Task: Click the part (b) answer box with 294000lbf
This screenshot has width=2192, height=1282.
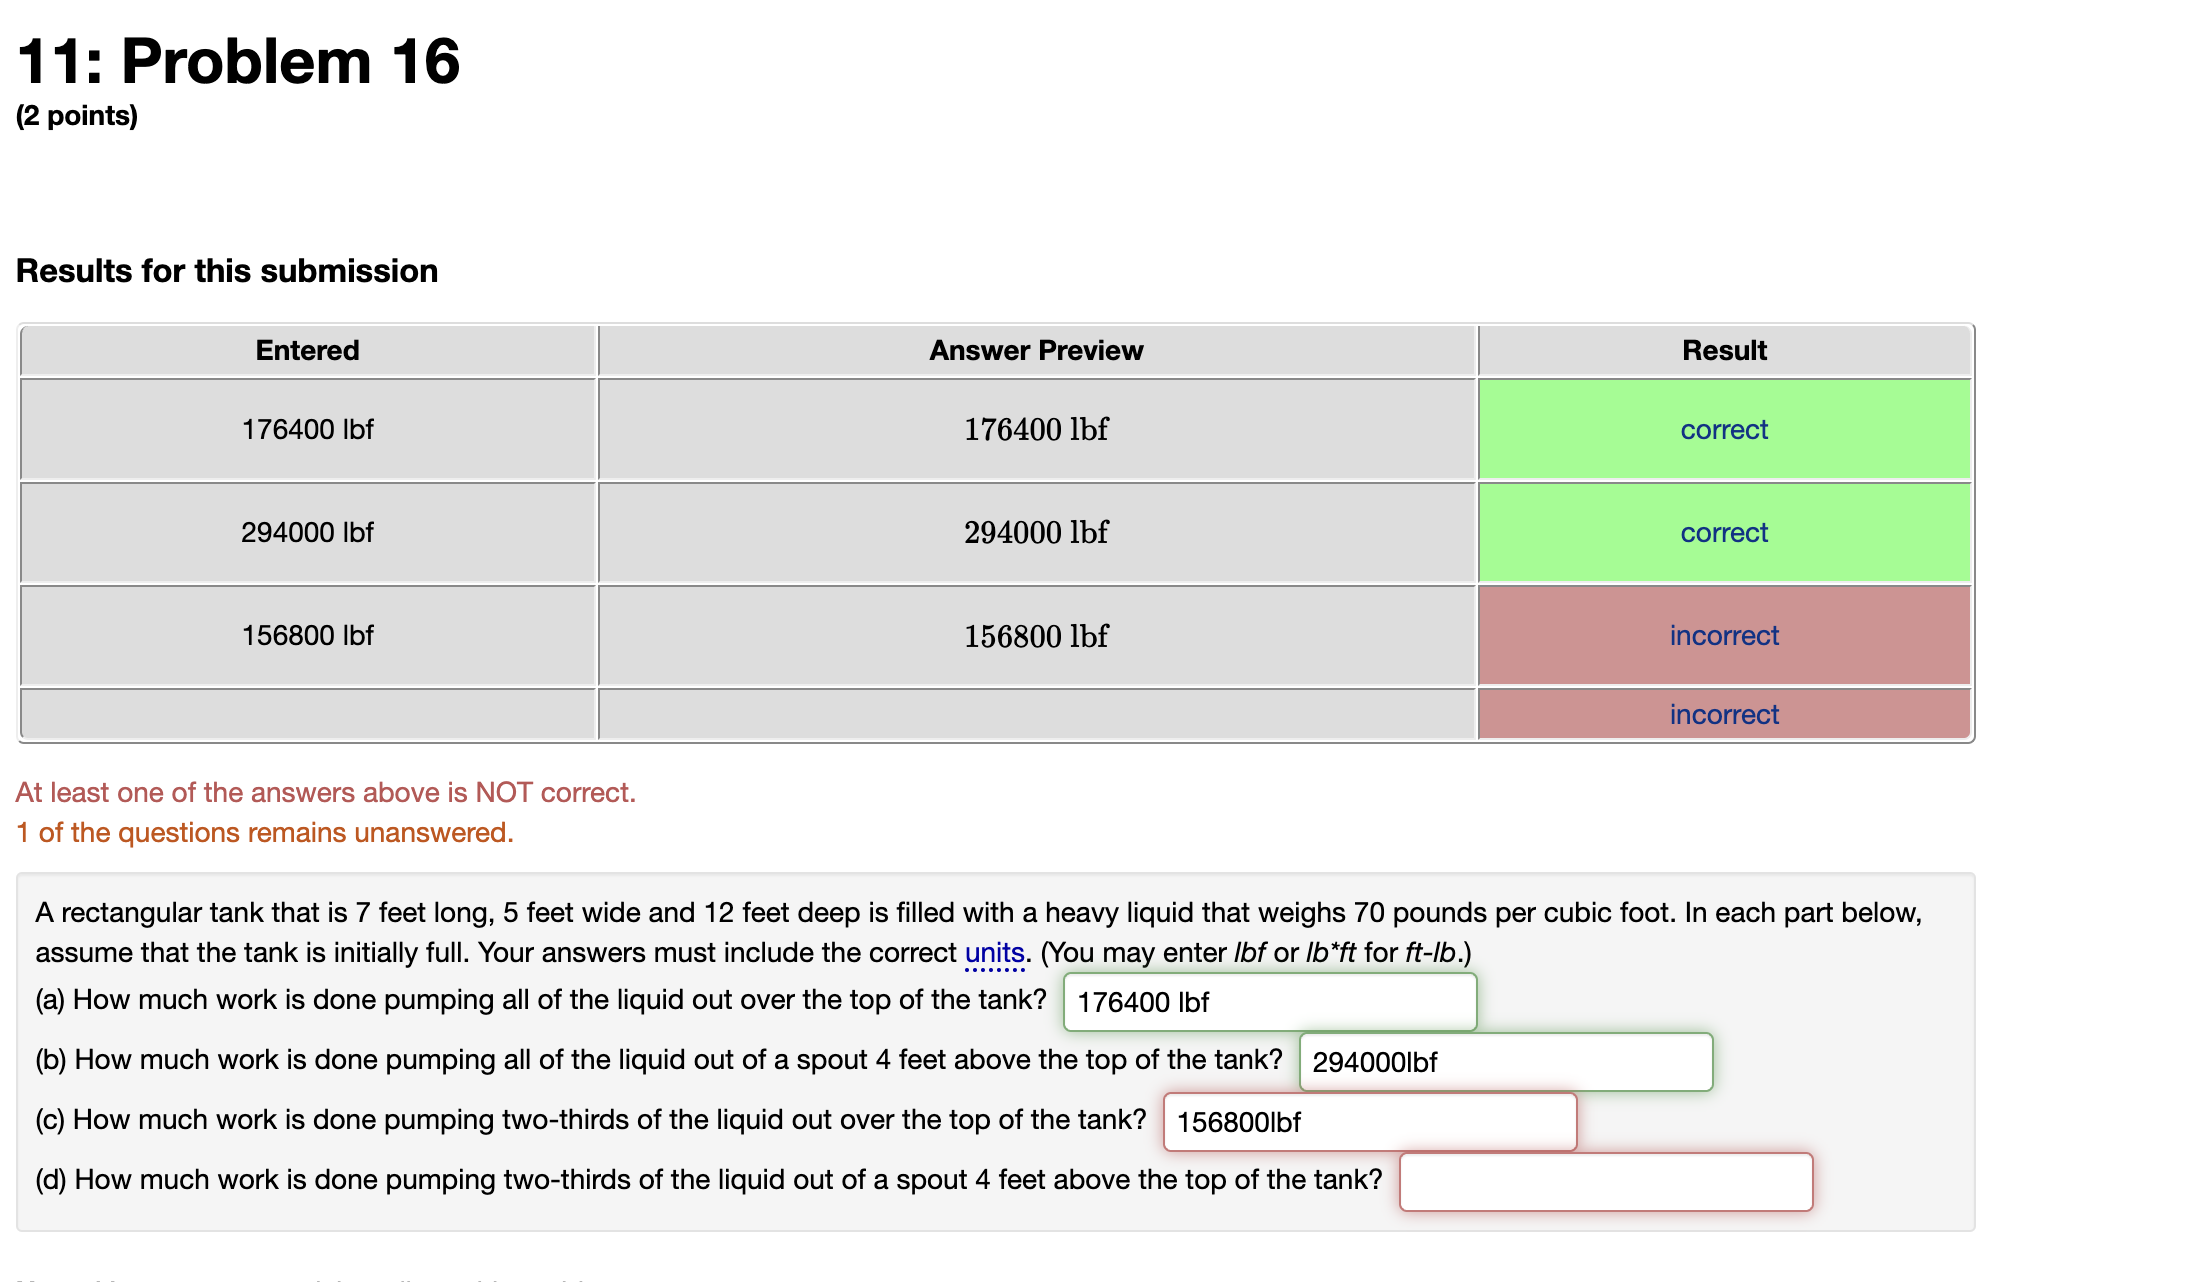Action: [1505, 1062]
